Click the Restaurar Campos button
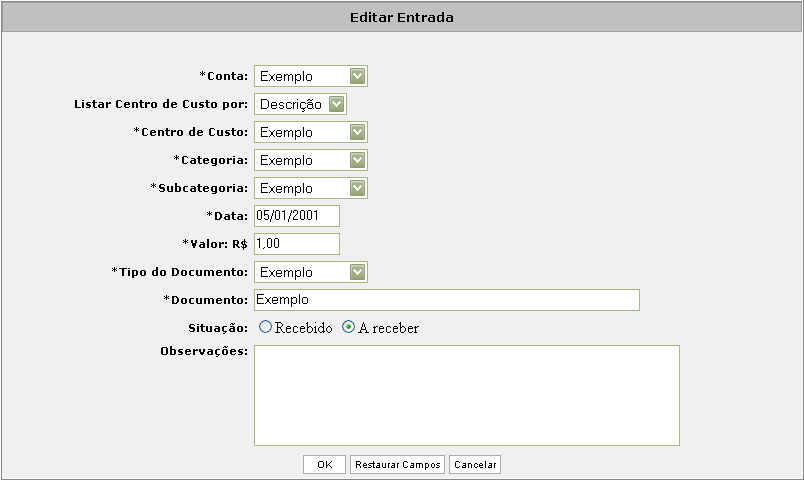This screenshot has width=804, height=480. click(x=397, y=465)
